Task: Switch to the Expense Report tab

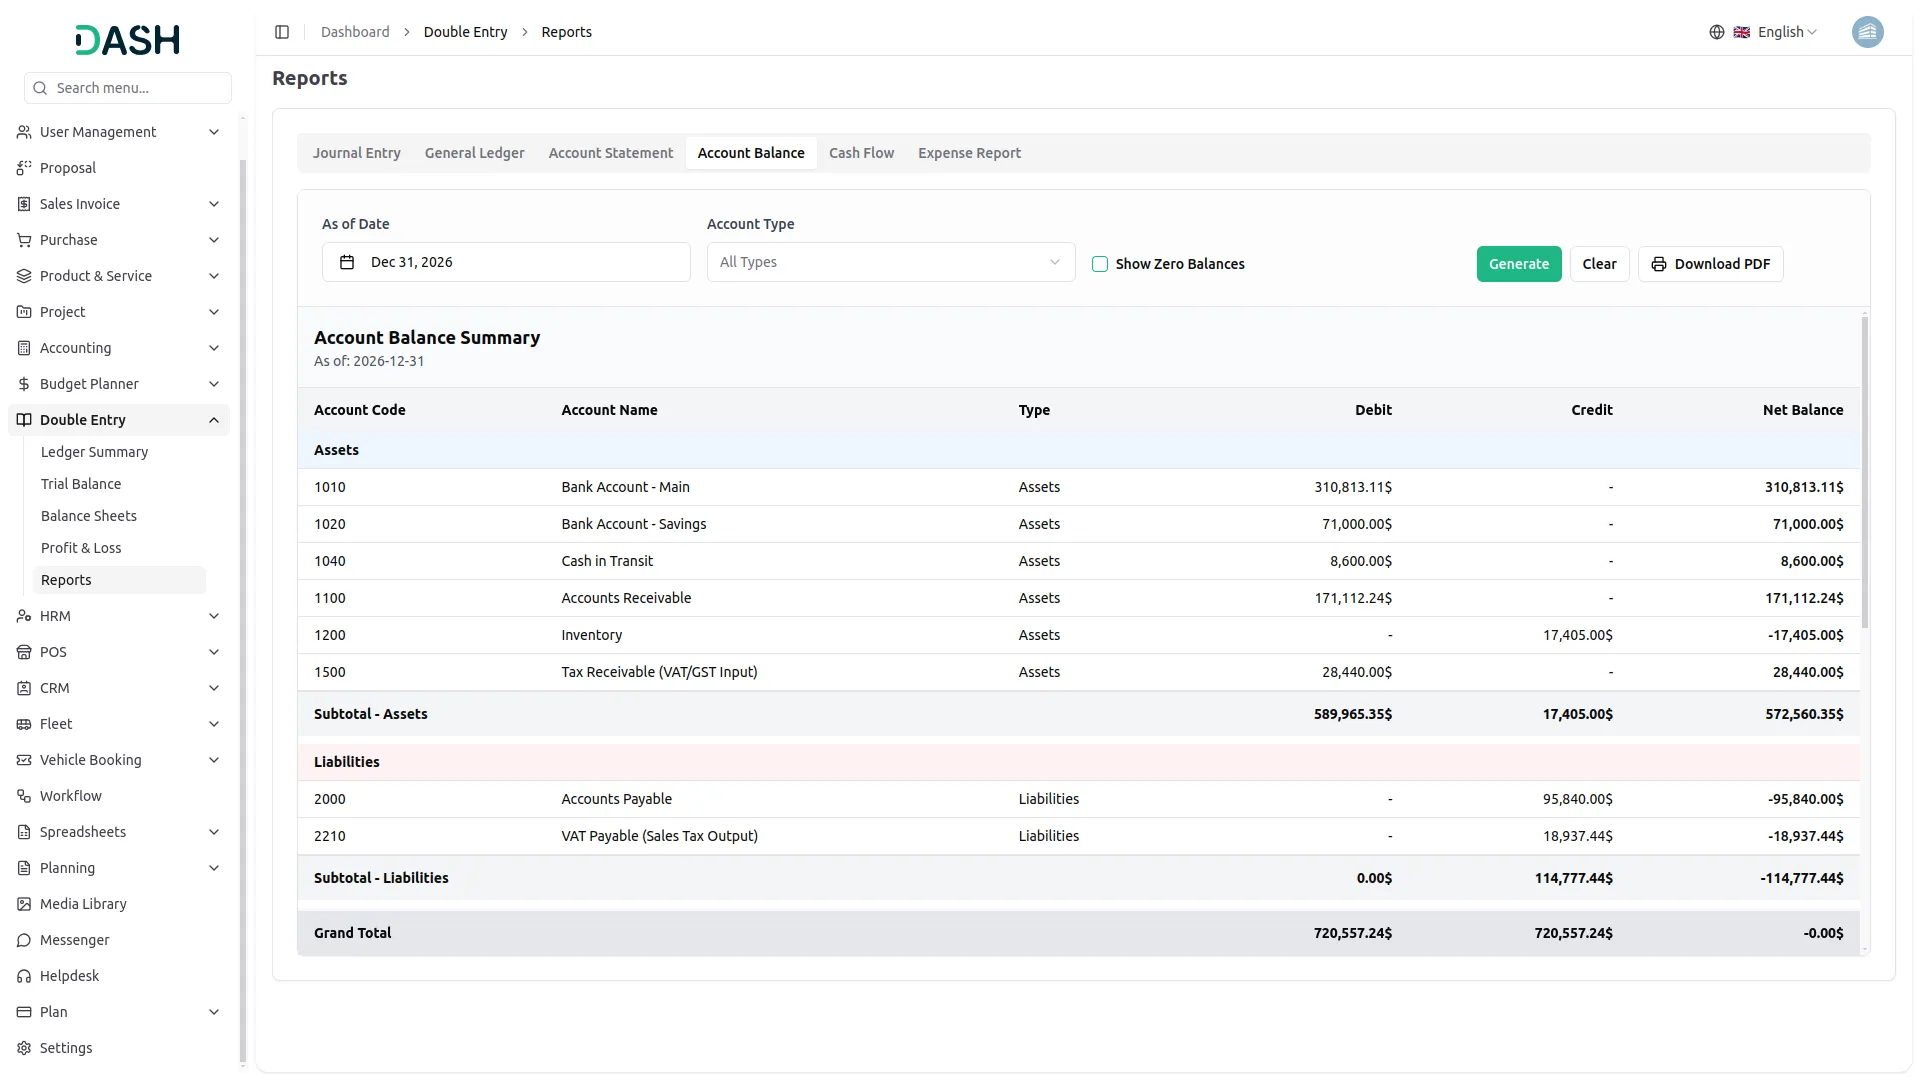Action: pyautogui.click(x=969, y=153)
